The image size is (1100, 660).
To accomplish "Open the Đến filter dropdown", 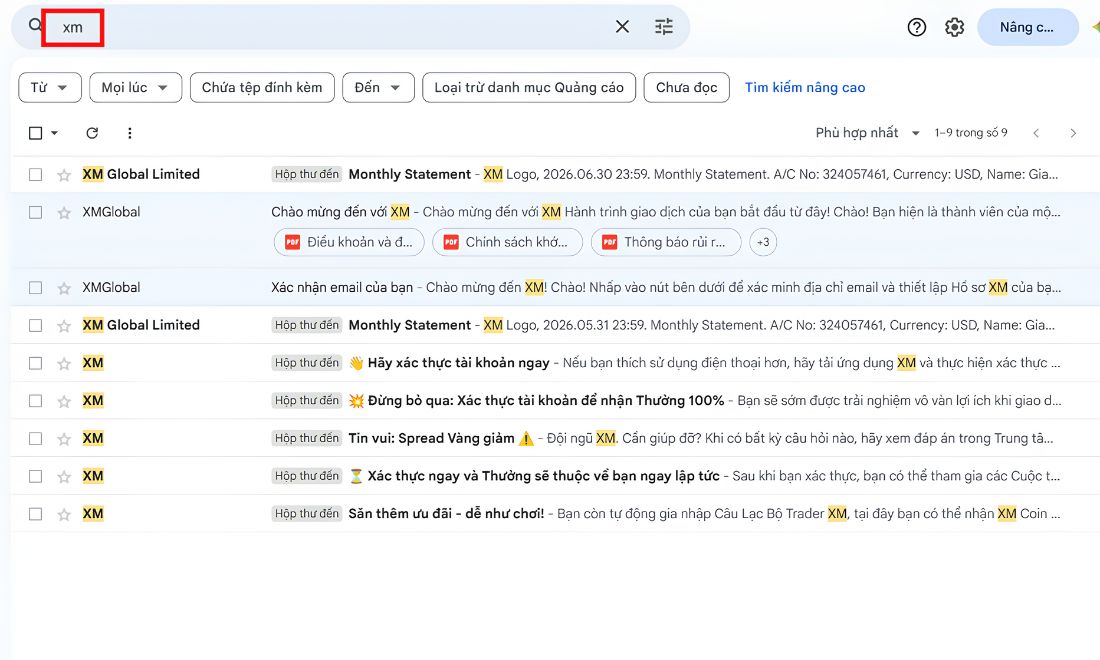I will [378, 88].
